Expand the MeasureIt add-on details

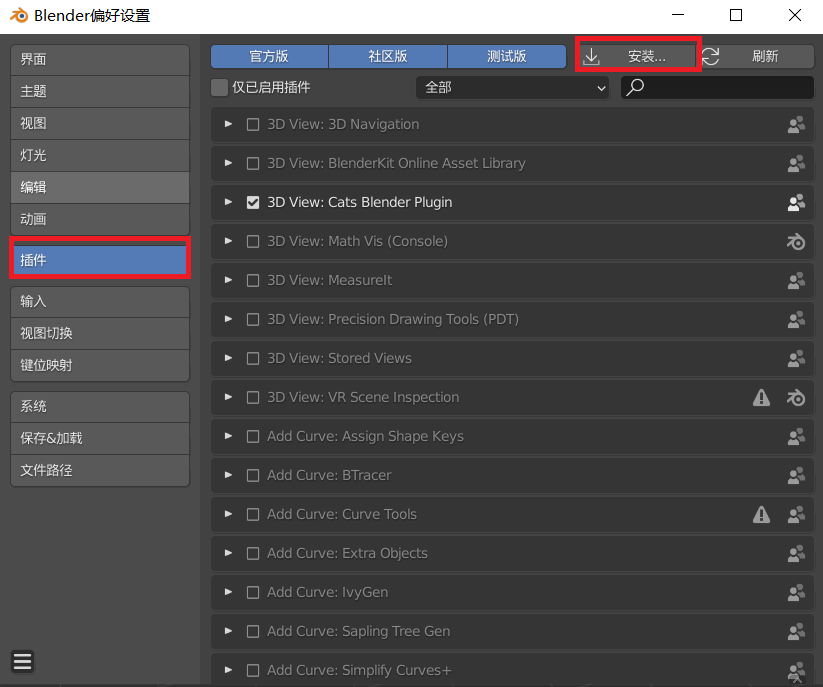click(228, 280)
